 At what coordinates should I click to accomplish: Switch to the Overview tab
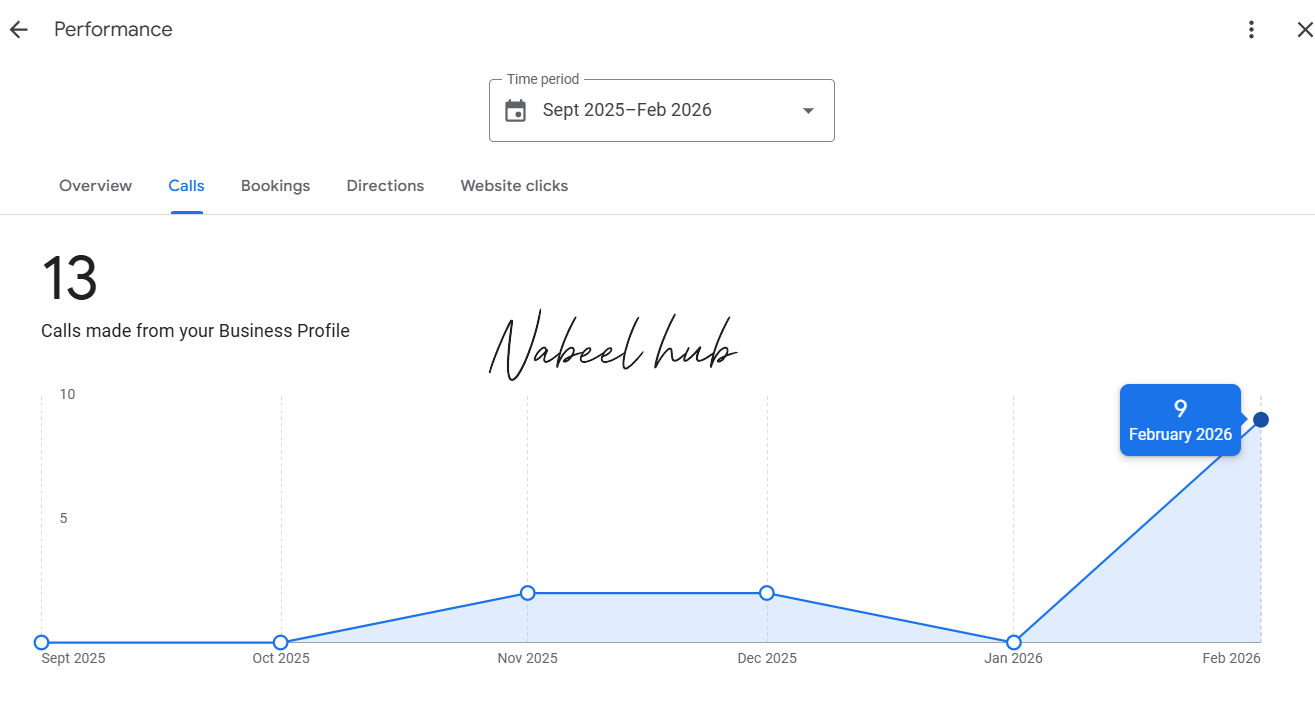pyautogui.click(x=95, y=186)
